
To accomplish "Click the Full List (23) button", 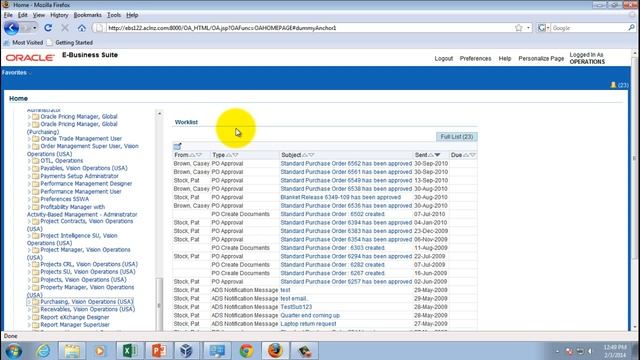I will 456,137.
